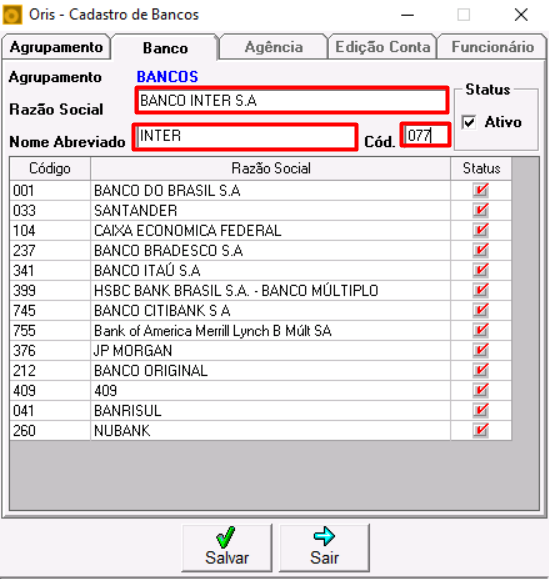The image size is (549, 579).
Task: Toggle status check for CAIXA ECONOMICA FEDERAL
Action: coord(481,230)
